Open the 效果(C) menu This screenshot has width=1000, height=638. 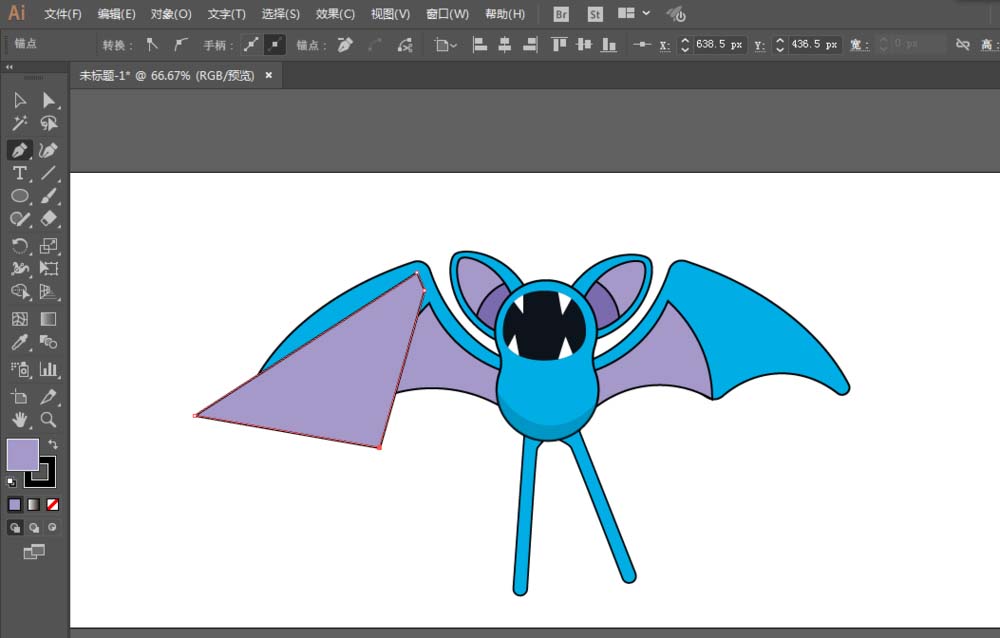[335, 14]
